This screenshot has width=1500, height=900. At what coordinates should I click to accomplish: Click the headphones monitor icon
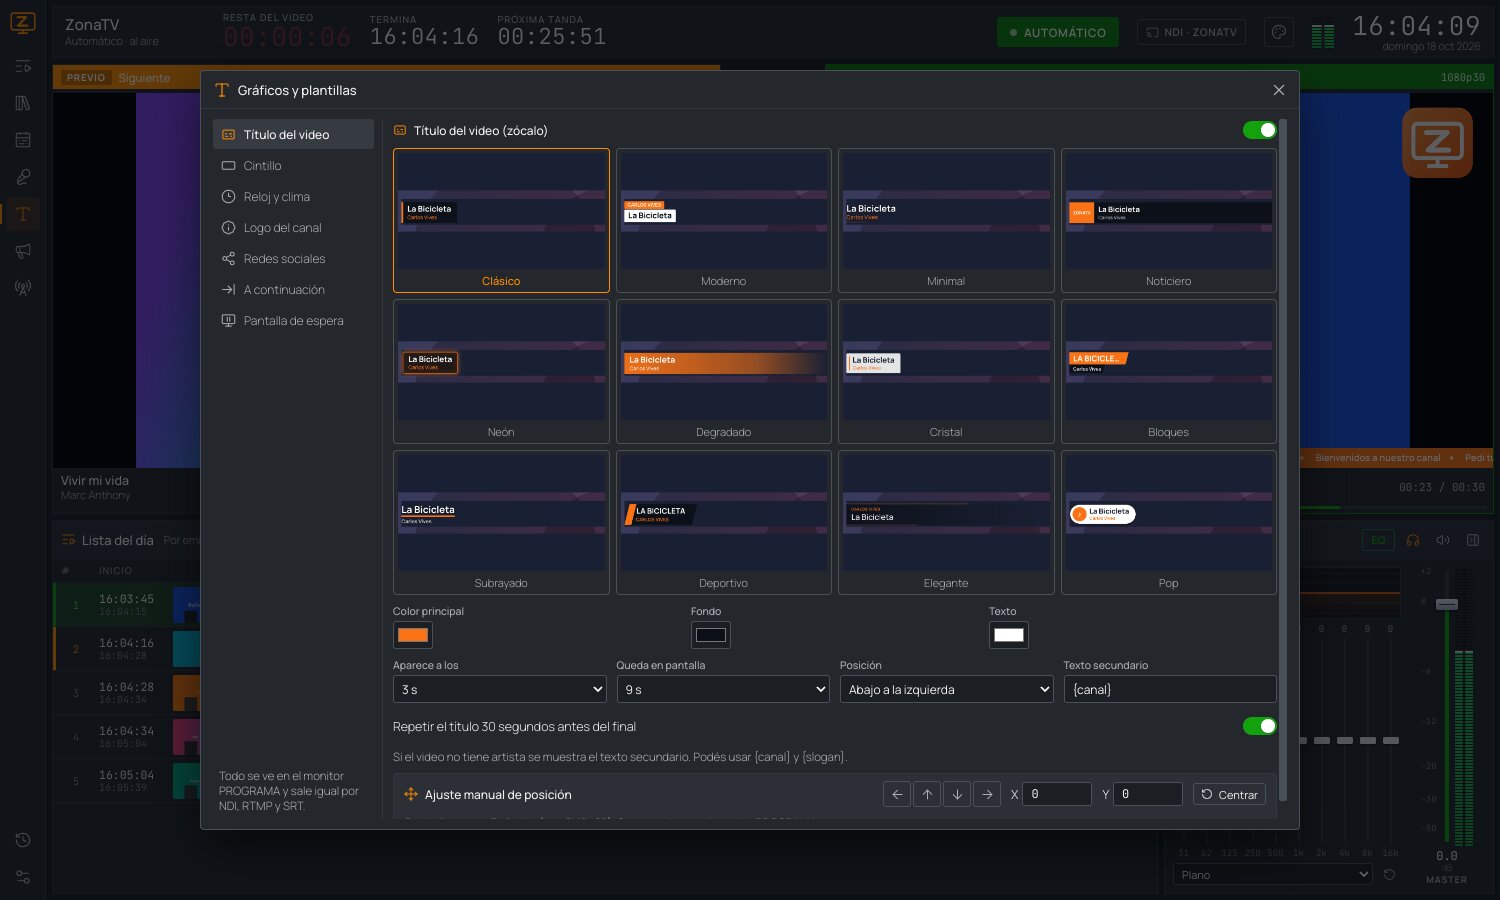(x=1413, y=540)
